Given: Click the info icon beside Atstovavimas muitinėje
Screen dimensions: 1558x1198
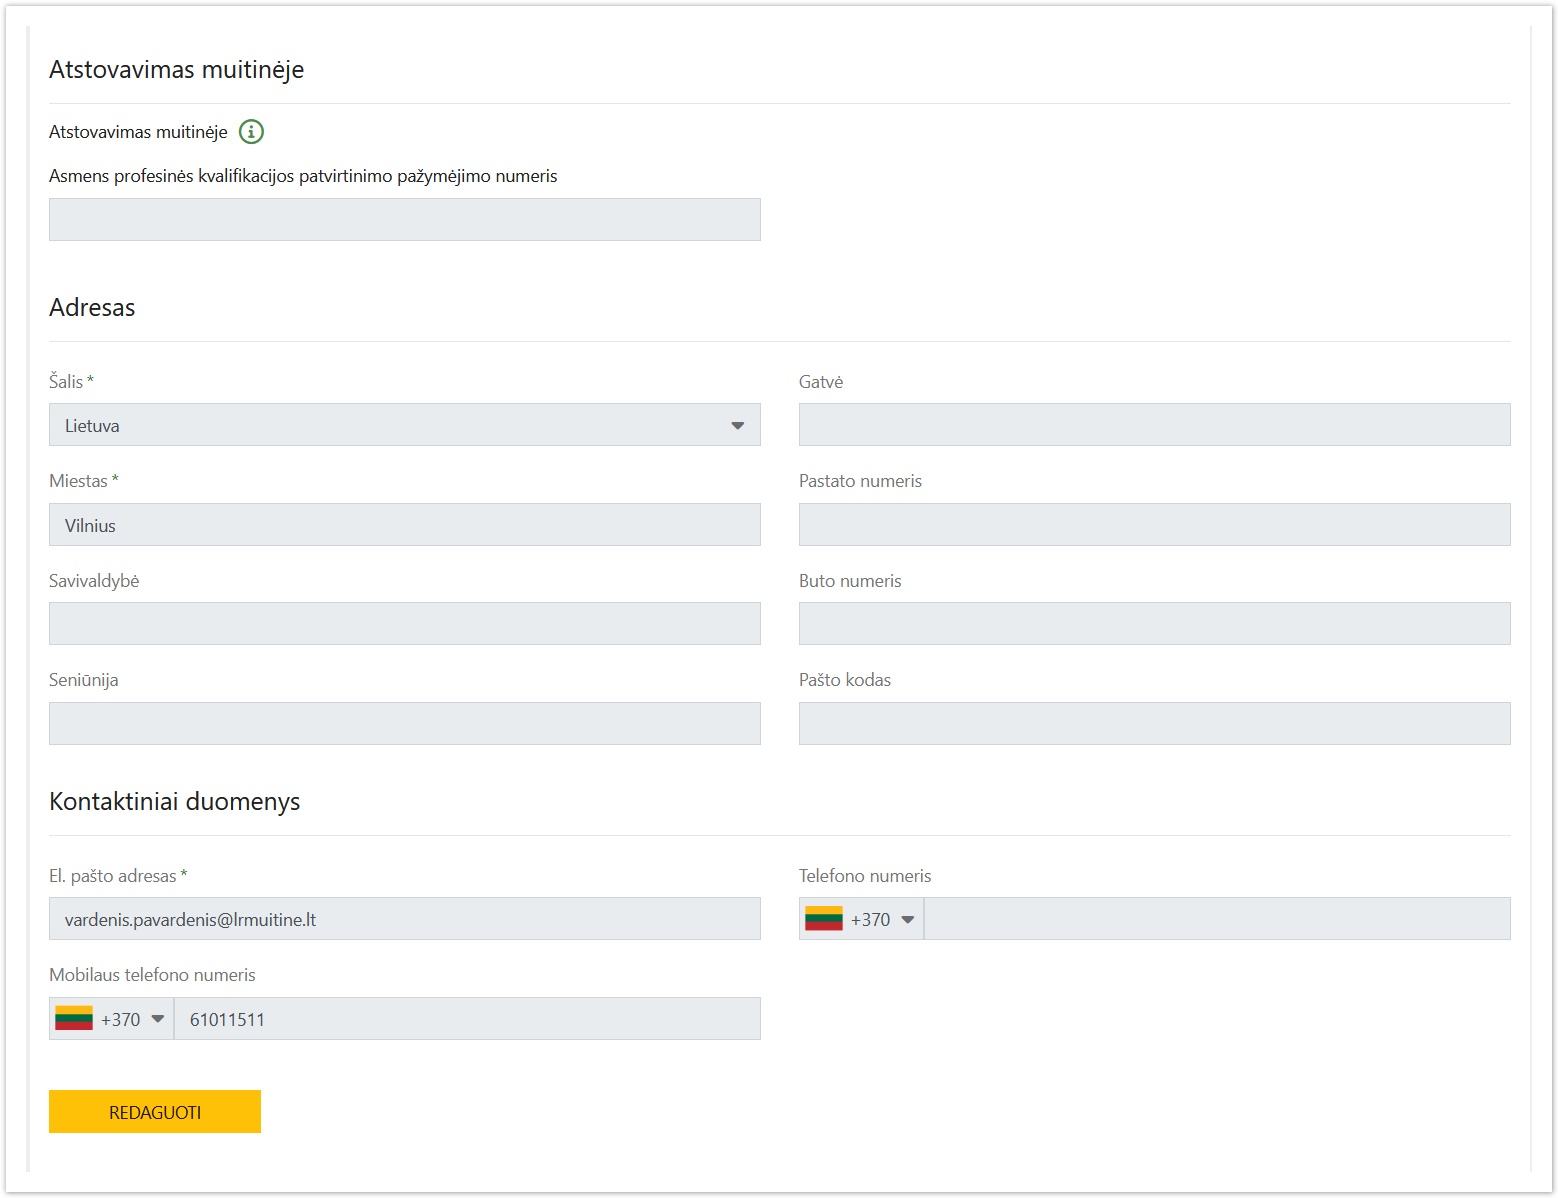Looking at the screenshot, I should click(x=251, y=132).
